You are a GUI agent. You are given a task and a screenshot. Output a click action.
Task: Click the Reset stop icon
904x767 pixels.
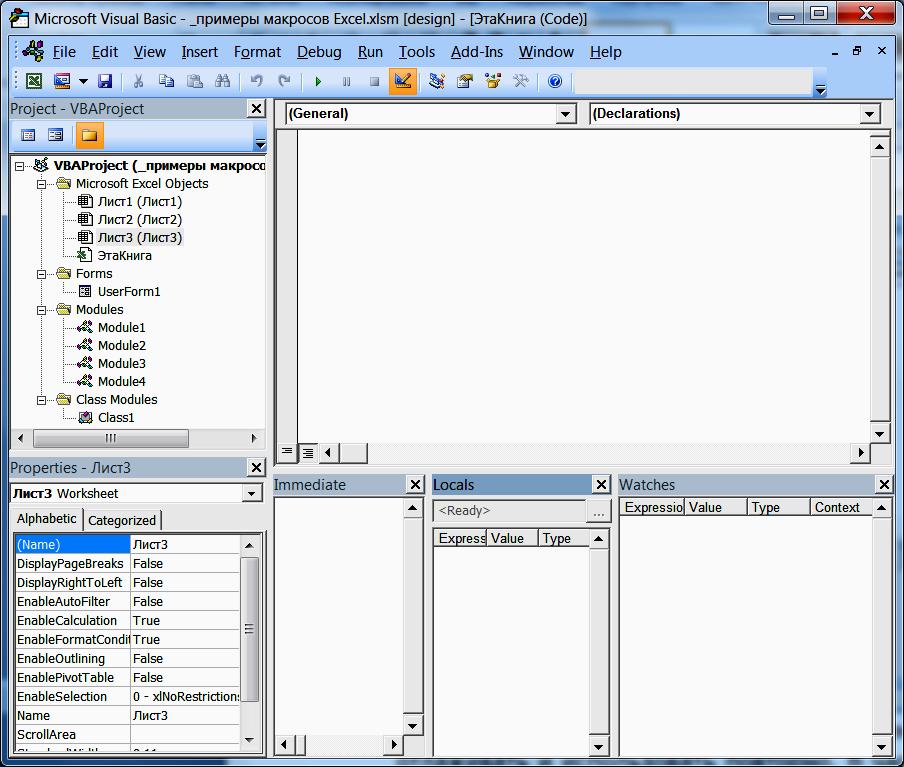(x=375, y=81)
